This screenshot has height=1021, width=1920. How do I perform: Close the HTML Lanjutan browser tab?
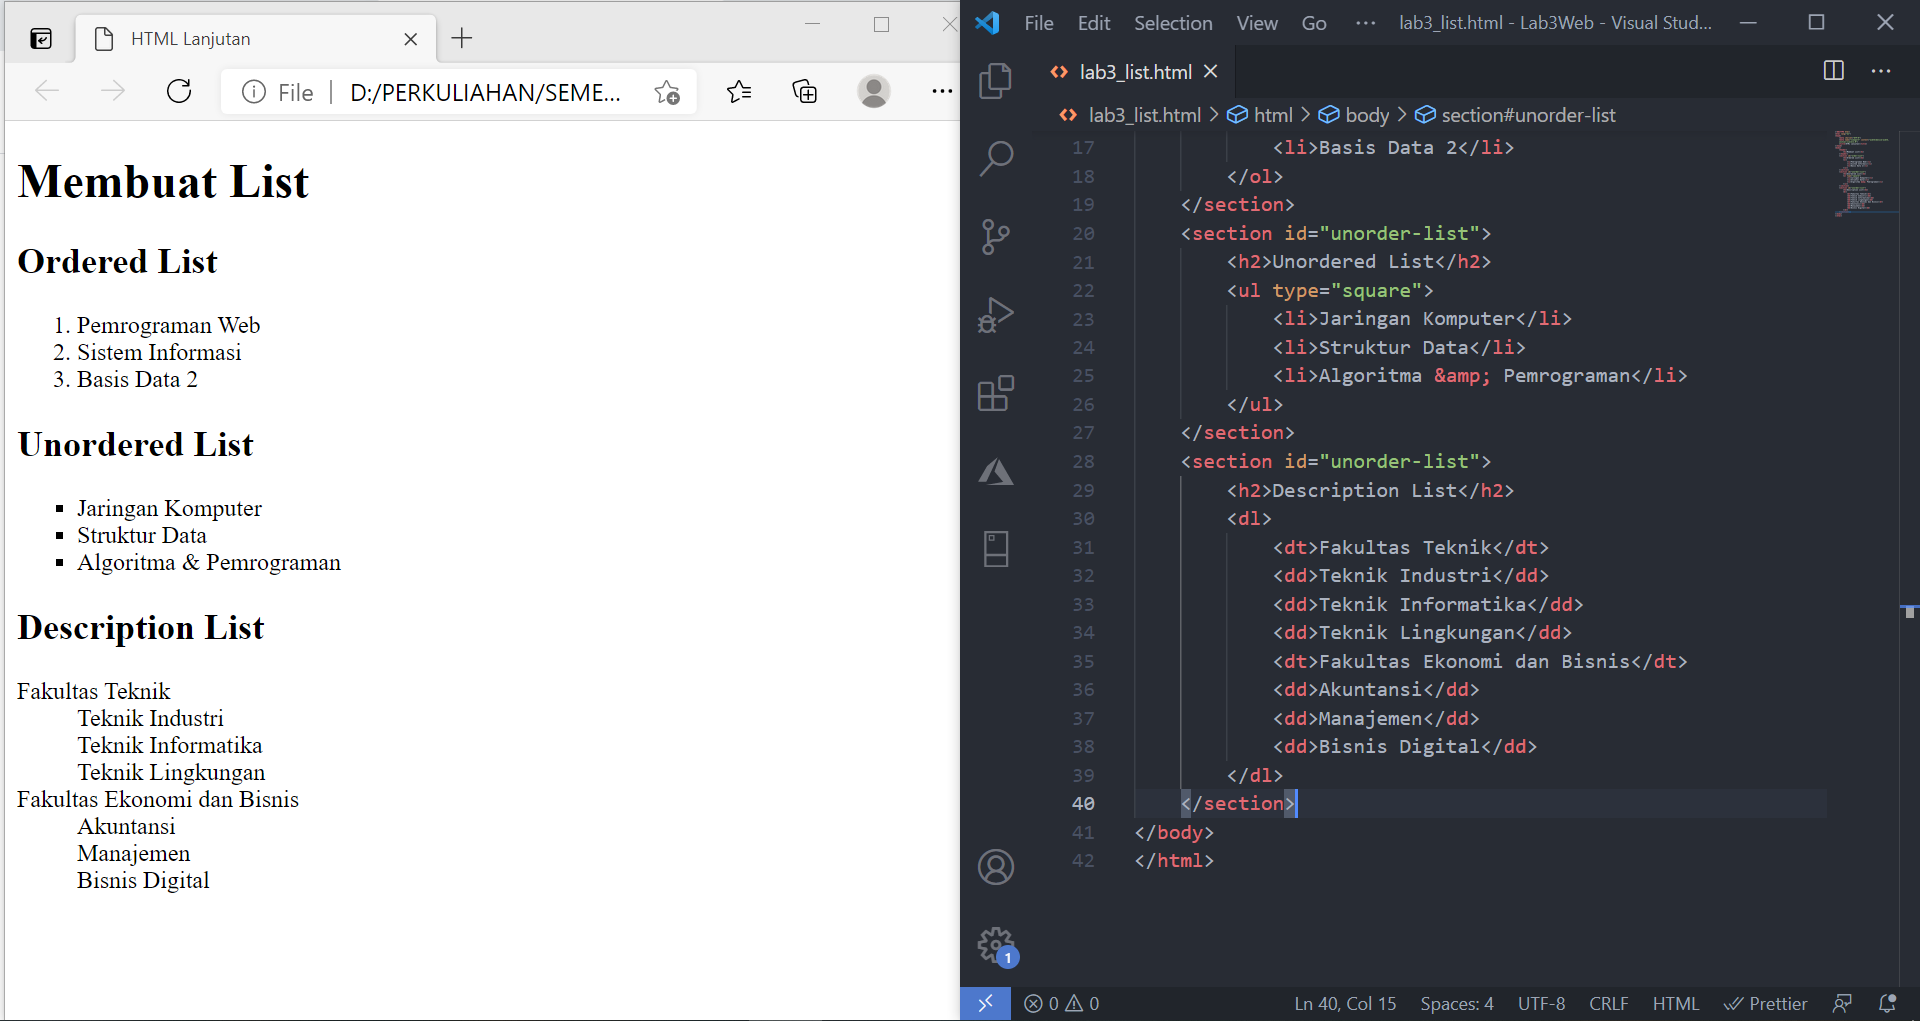pyautogui.click(x=411, y=39)
